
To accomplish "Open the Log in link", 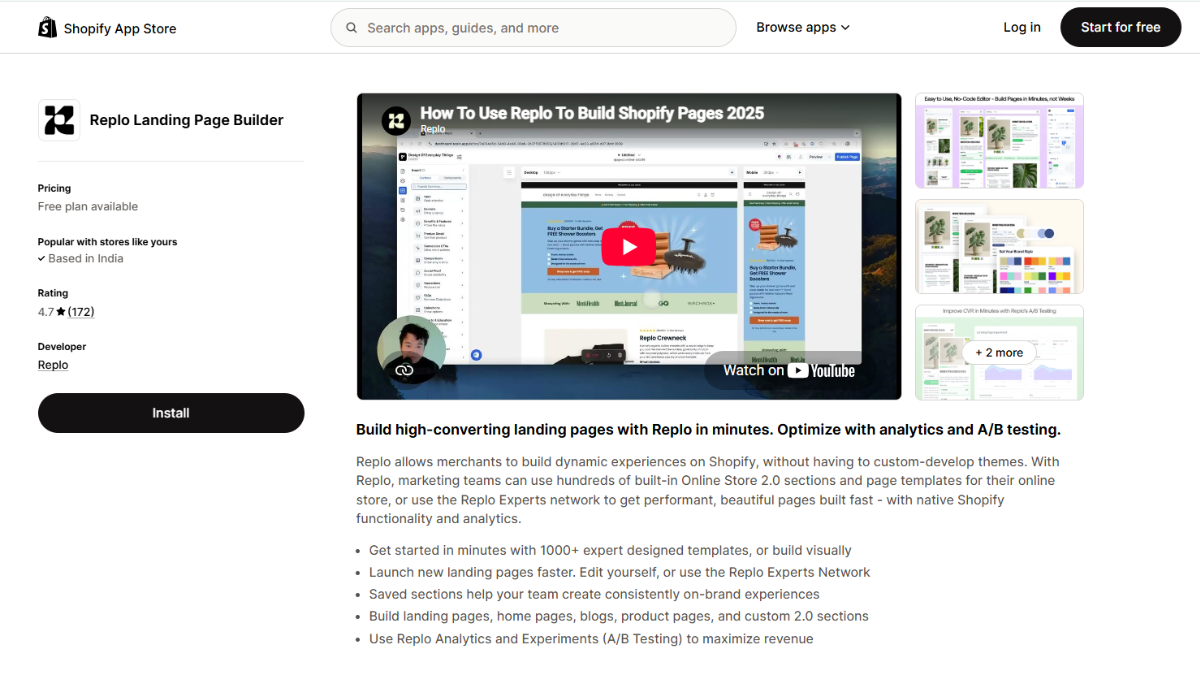I will click(x=1022, y=28).
